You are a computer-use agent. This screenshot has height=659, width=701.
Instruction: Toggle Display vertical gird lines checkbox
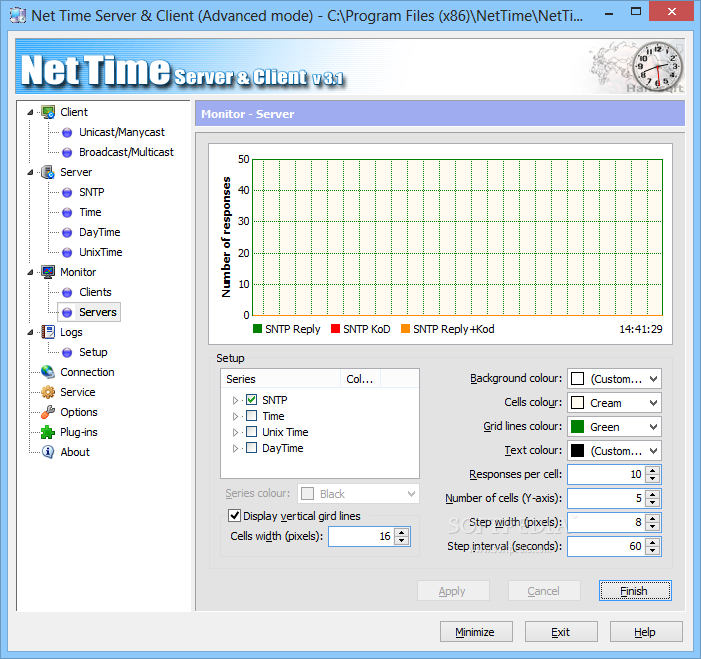click(234, 515)
